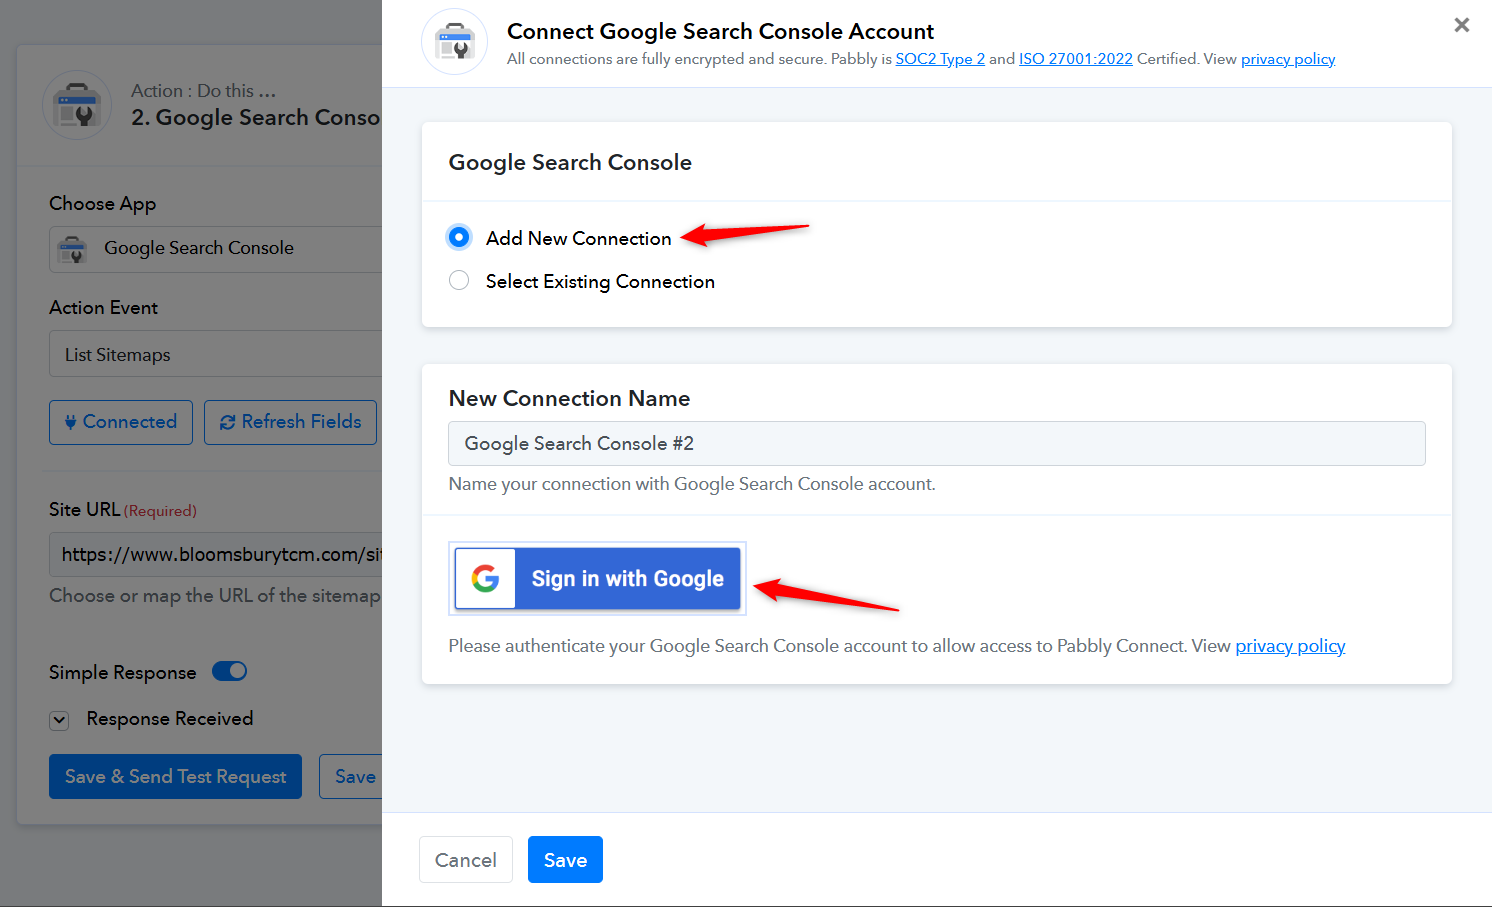Toggle the Simple Response switch
Viewport: 1492px width, 907px height.
click(x=230, y=671)
